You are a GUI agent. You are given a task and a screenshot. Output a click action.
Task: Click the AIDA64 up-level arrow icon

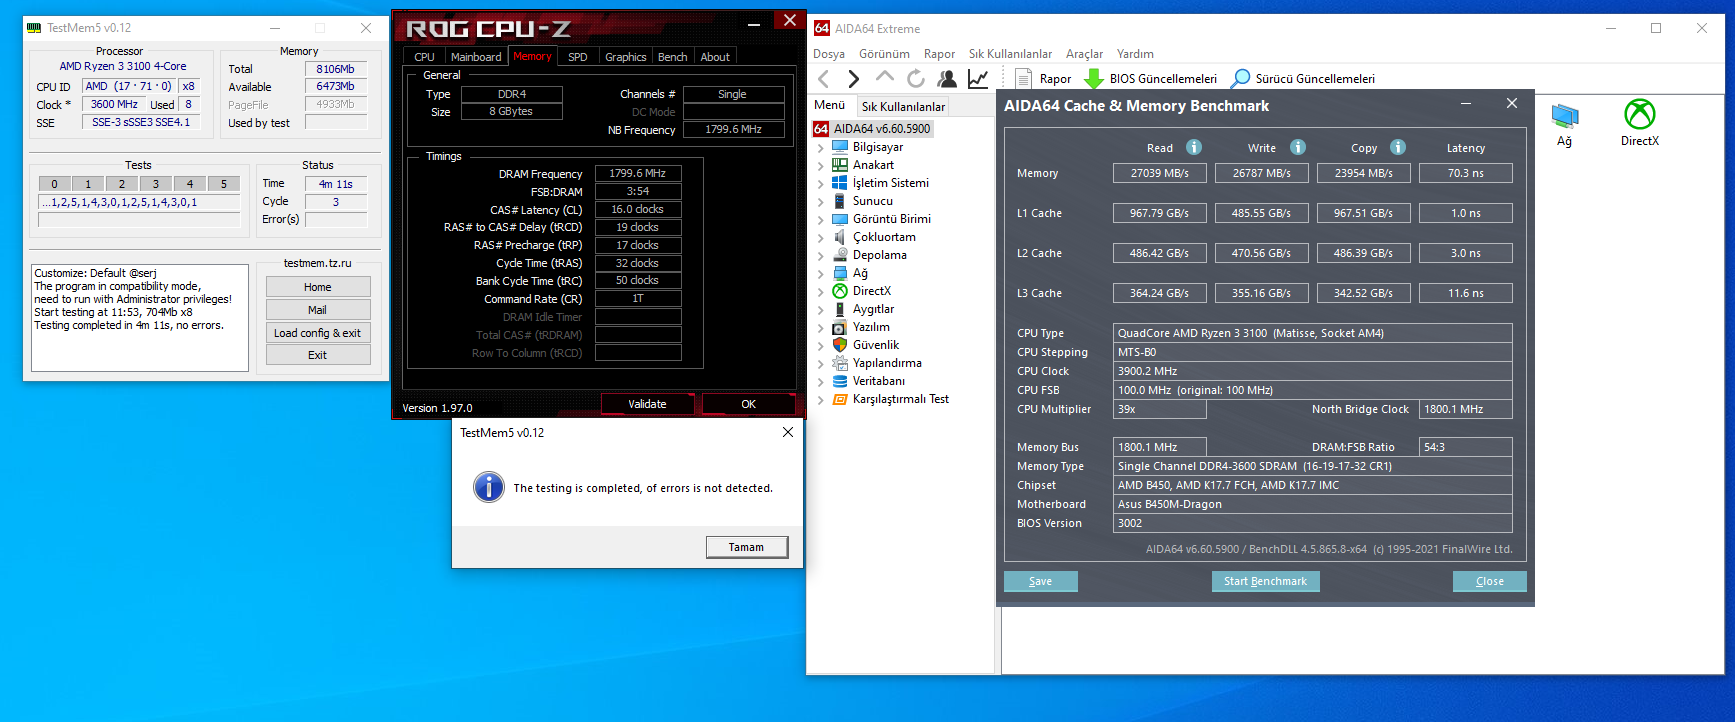(x=885, y=77)
